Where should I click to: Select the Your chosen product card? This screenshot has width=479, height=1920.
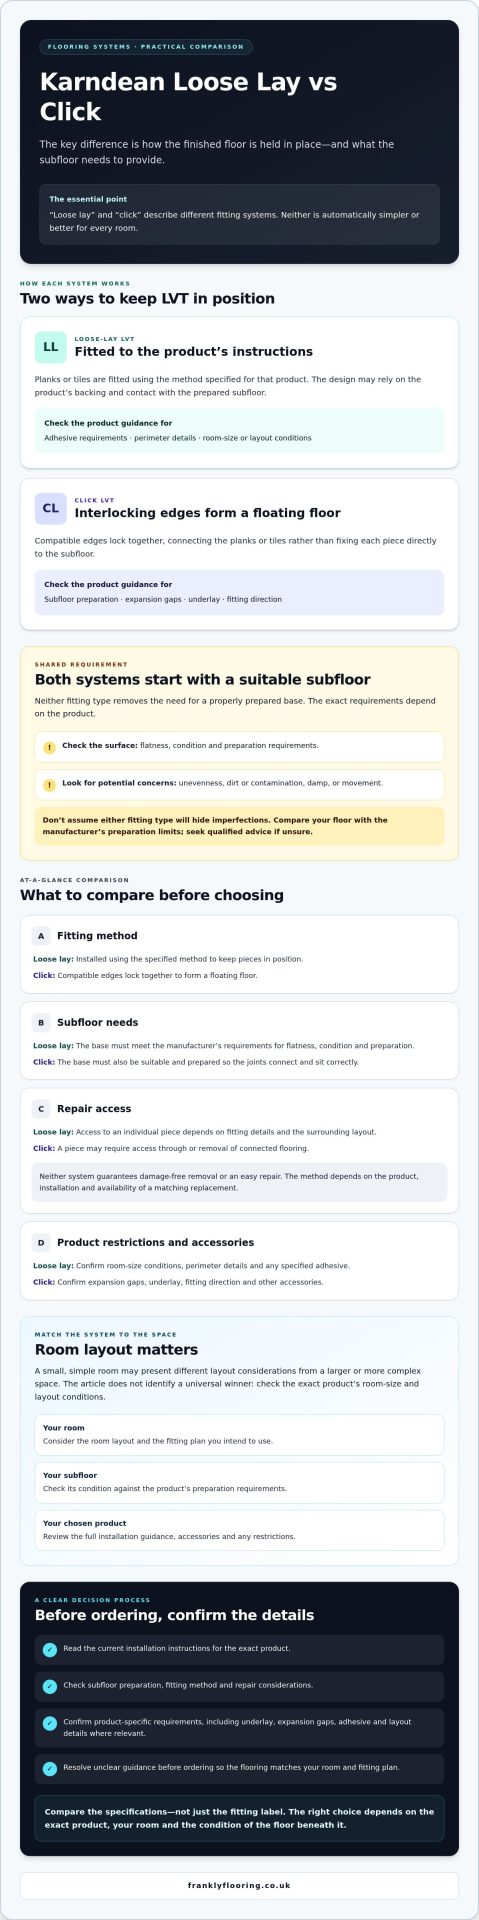[x=239, y=1529]
